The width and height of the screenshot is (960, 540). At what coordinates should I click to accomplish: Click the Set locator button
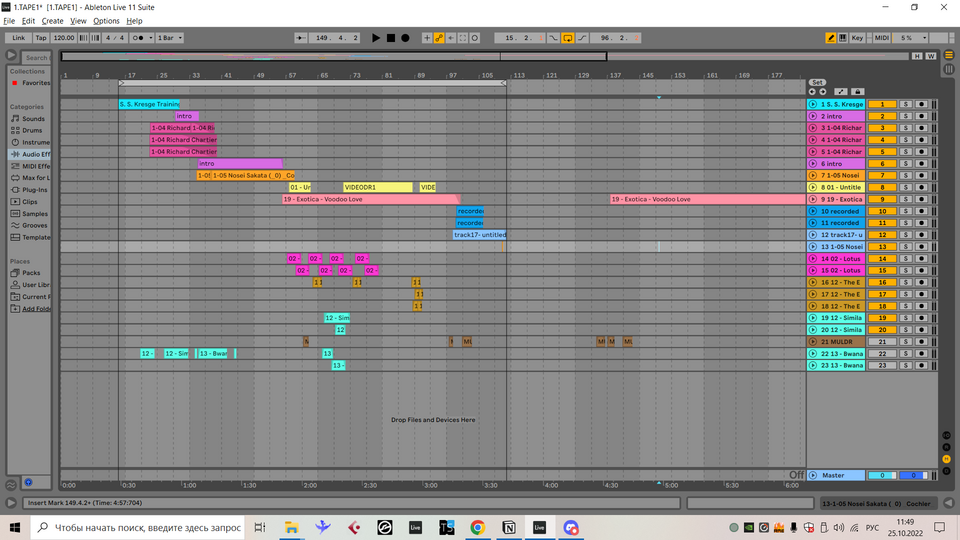(817, 82)
